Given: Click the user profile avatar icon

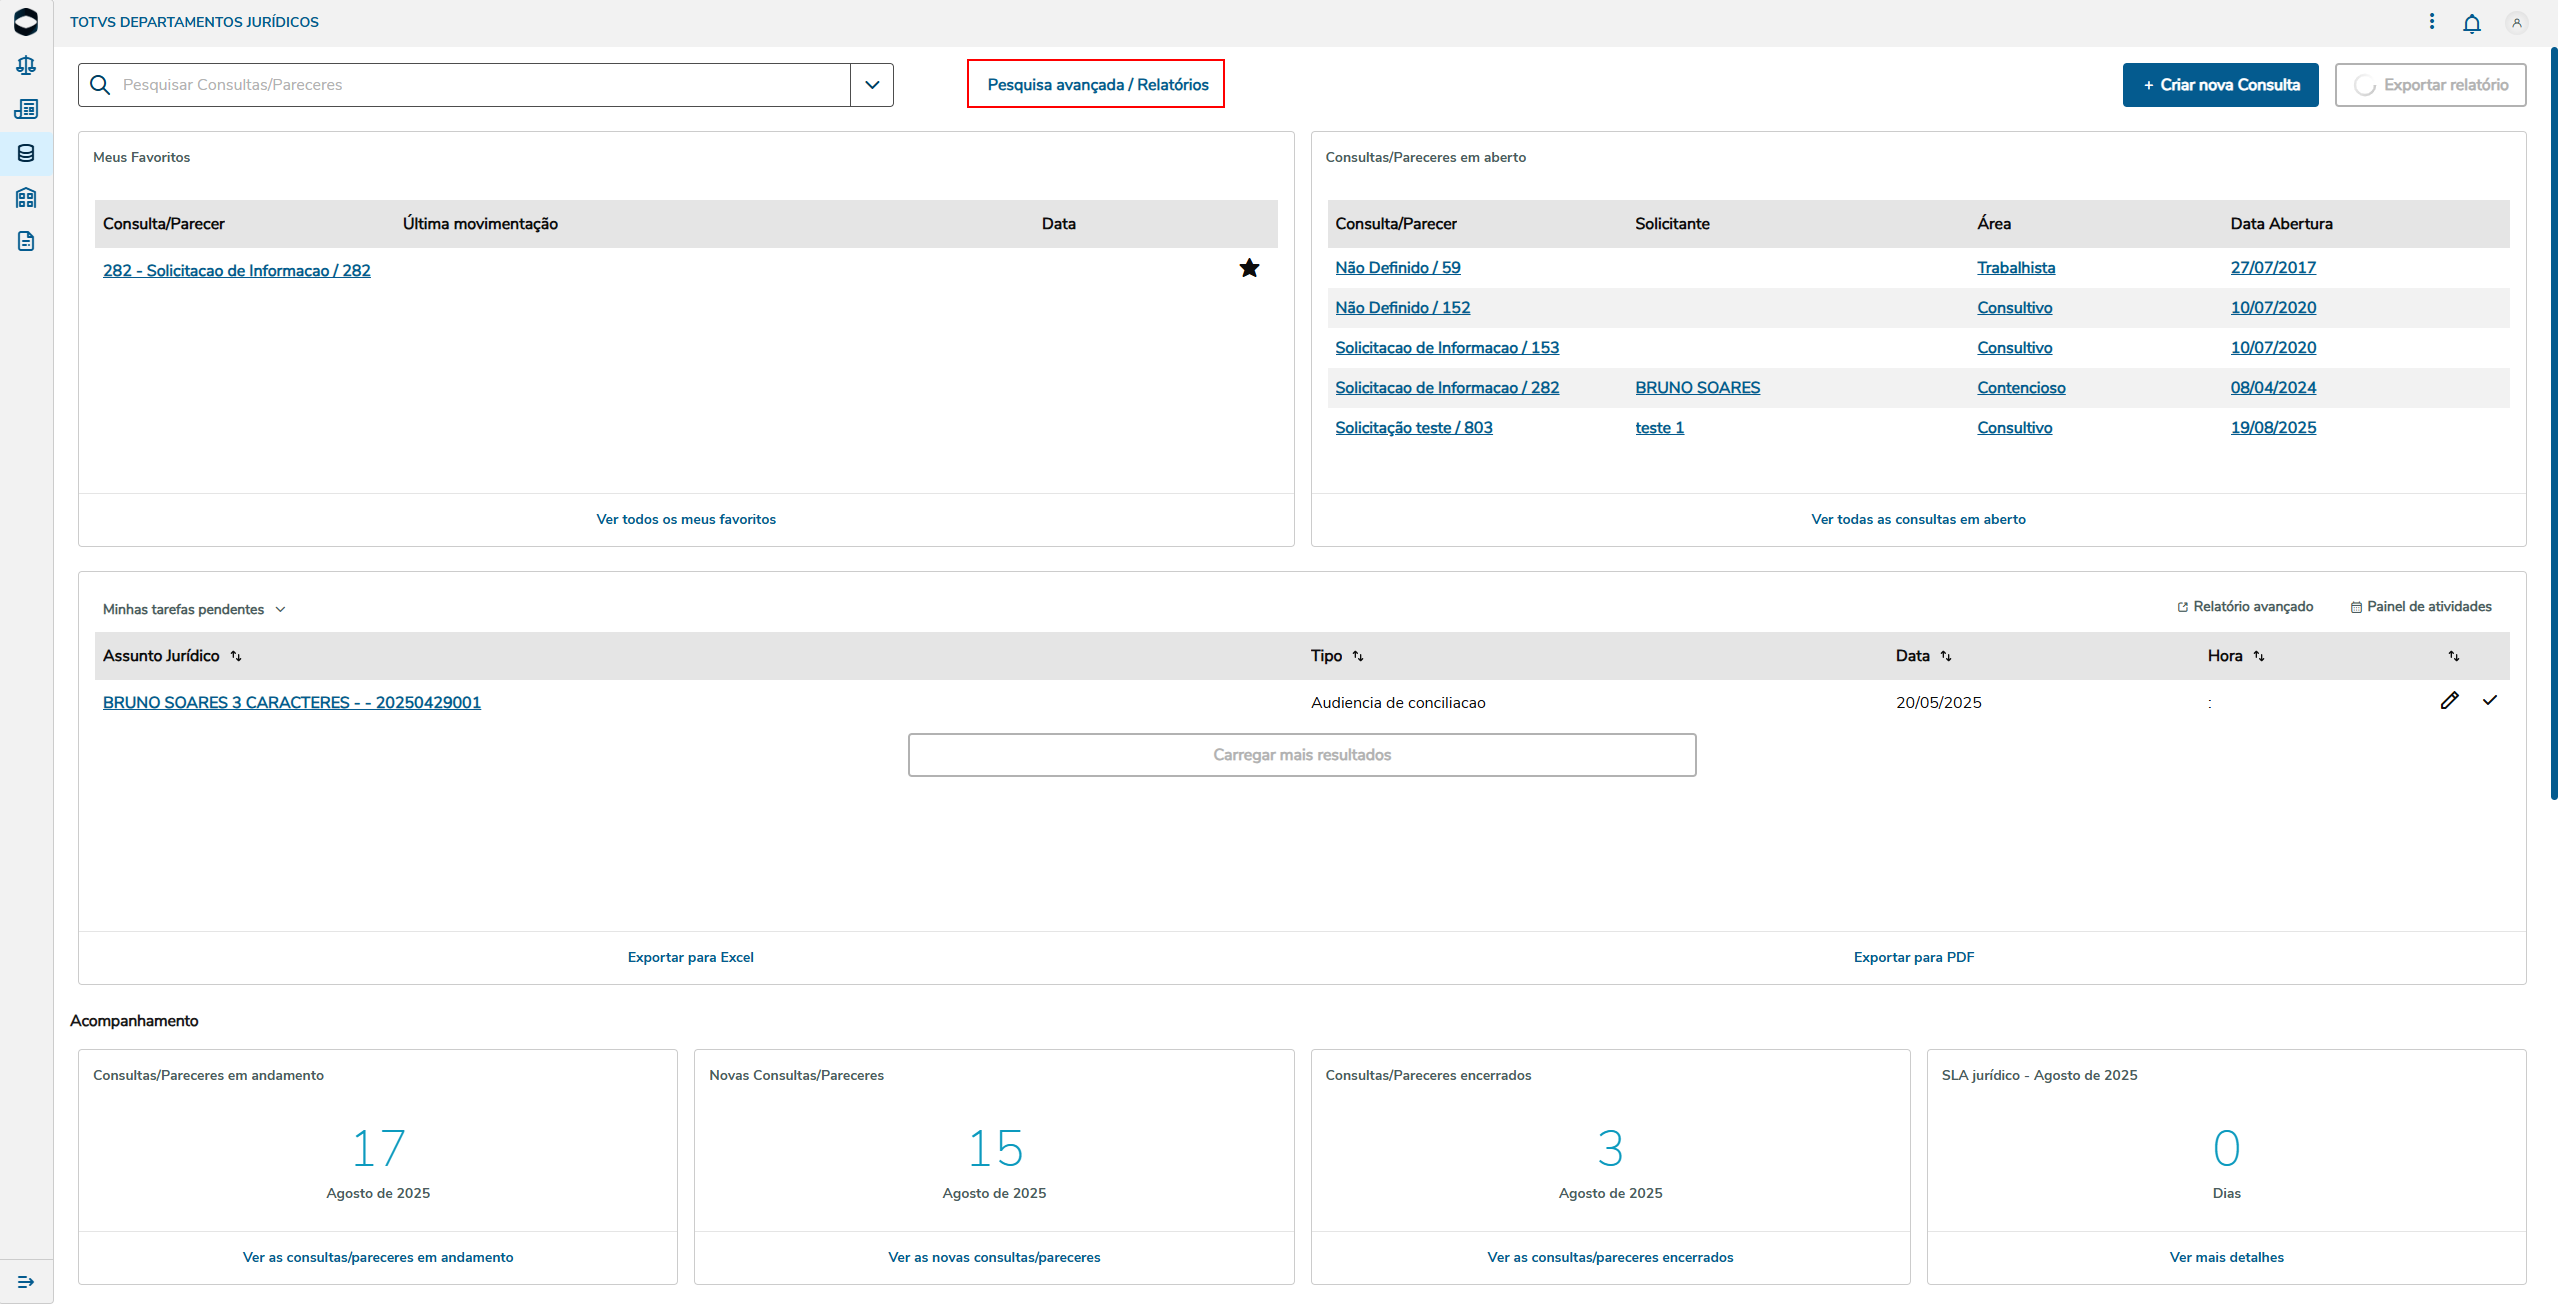Looking at the screenshot, I should [x=2516, y=23].
